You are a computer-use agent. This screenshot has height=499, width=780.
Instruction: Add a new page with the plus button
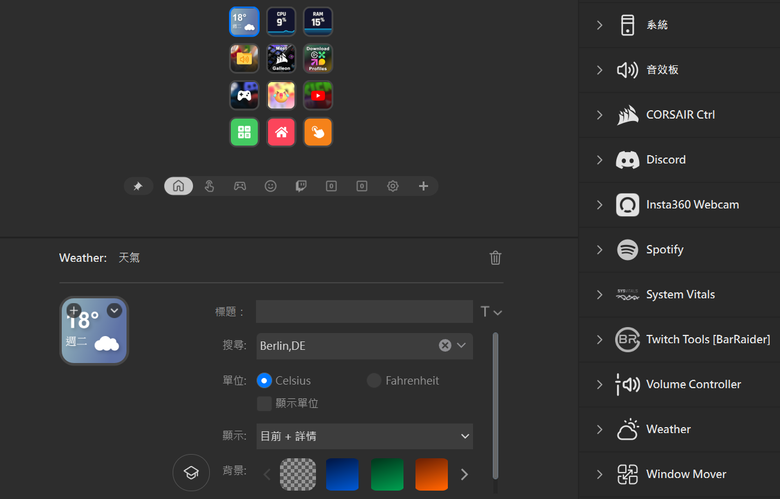coord(423,186)
